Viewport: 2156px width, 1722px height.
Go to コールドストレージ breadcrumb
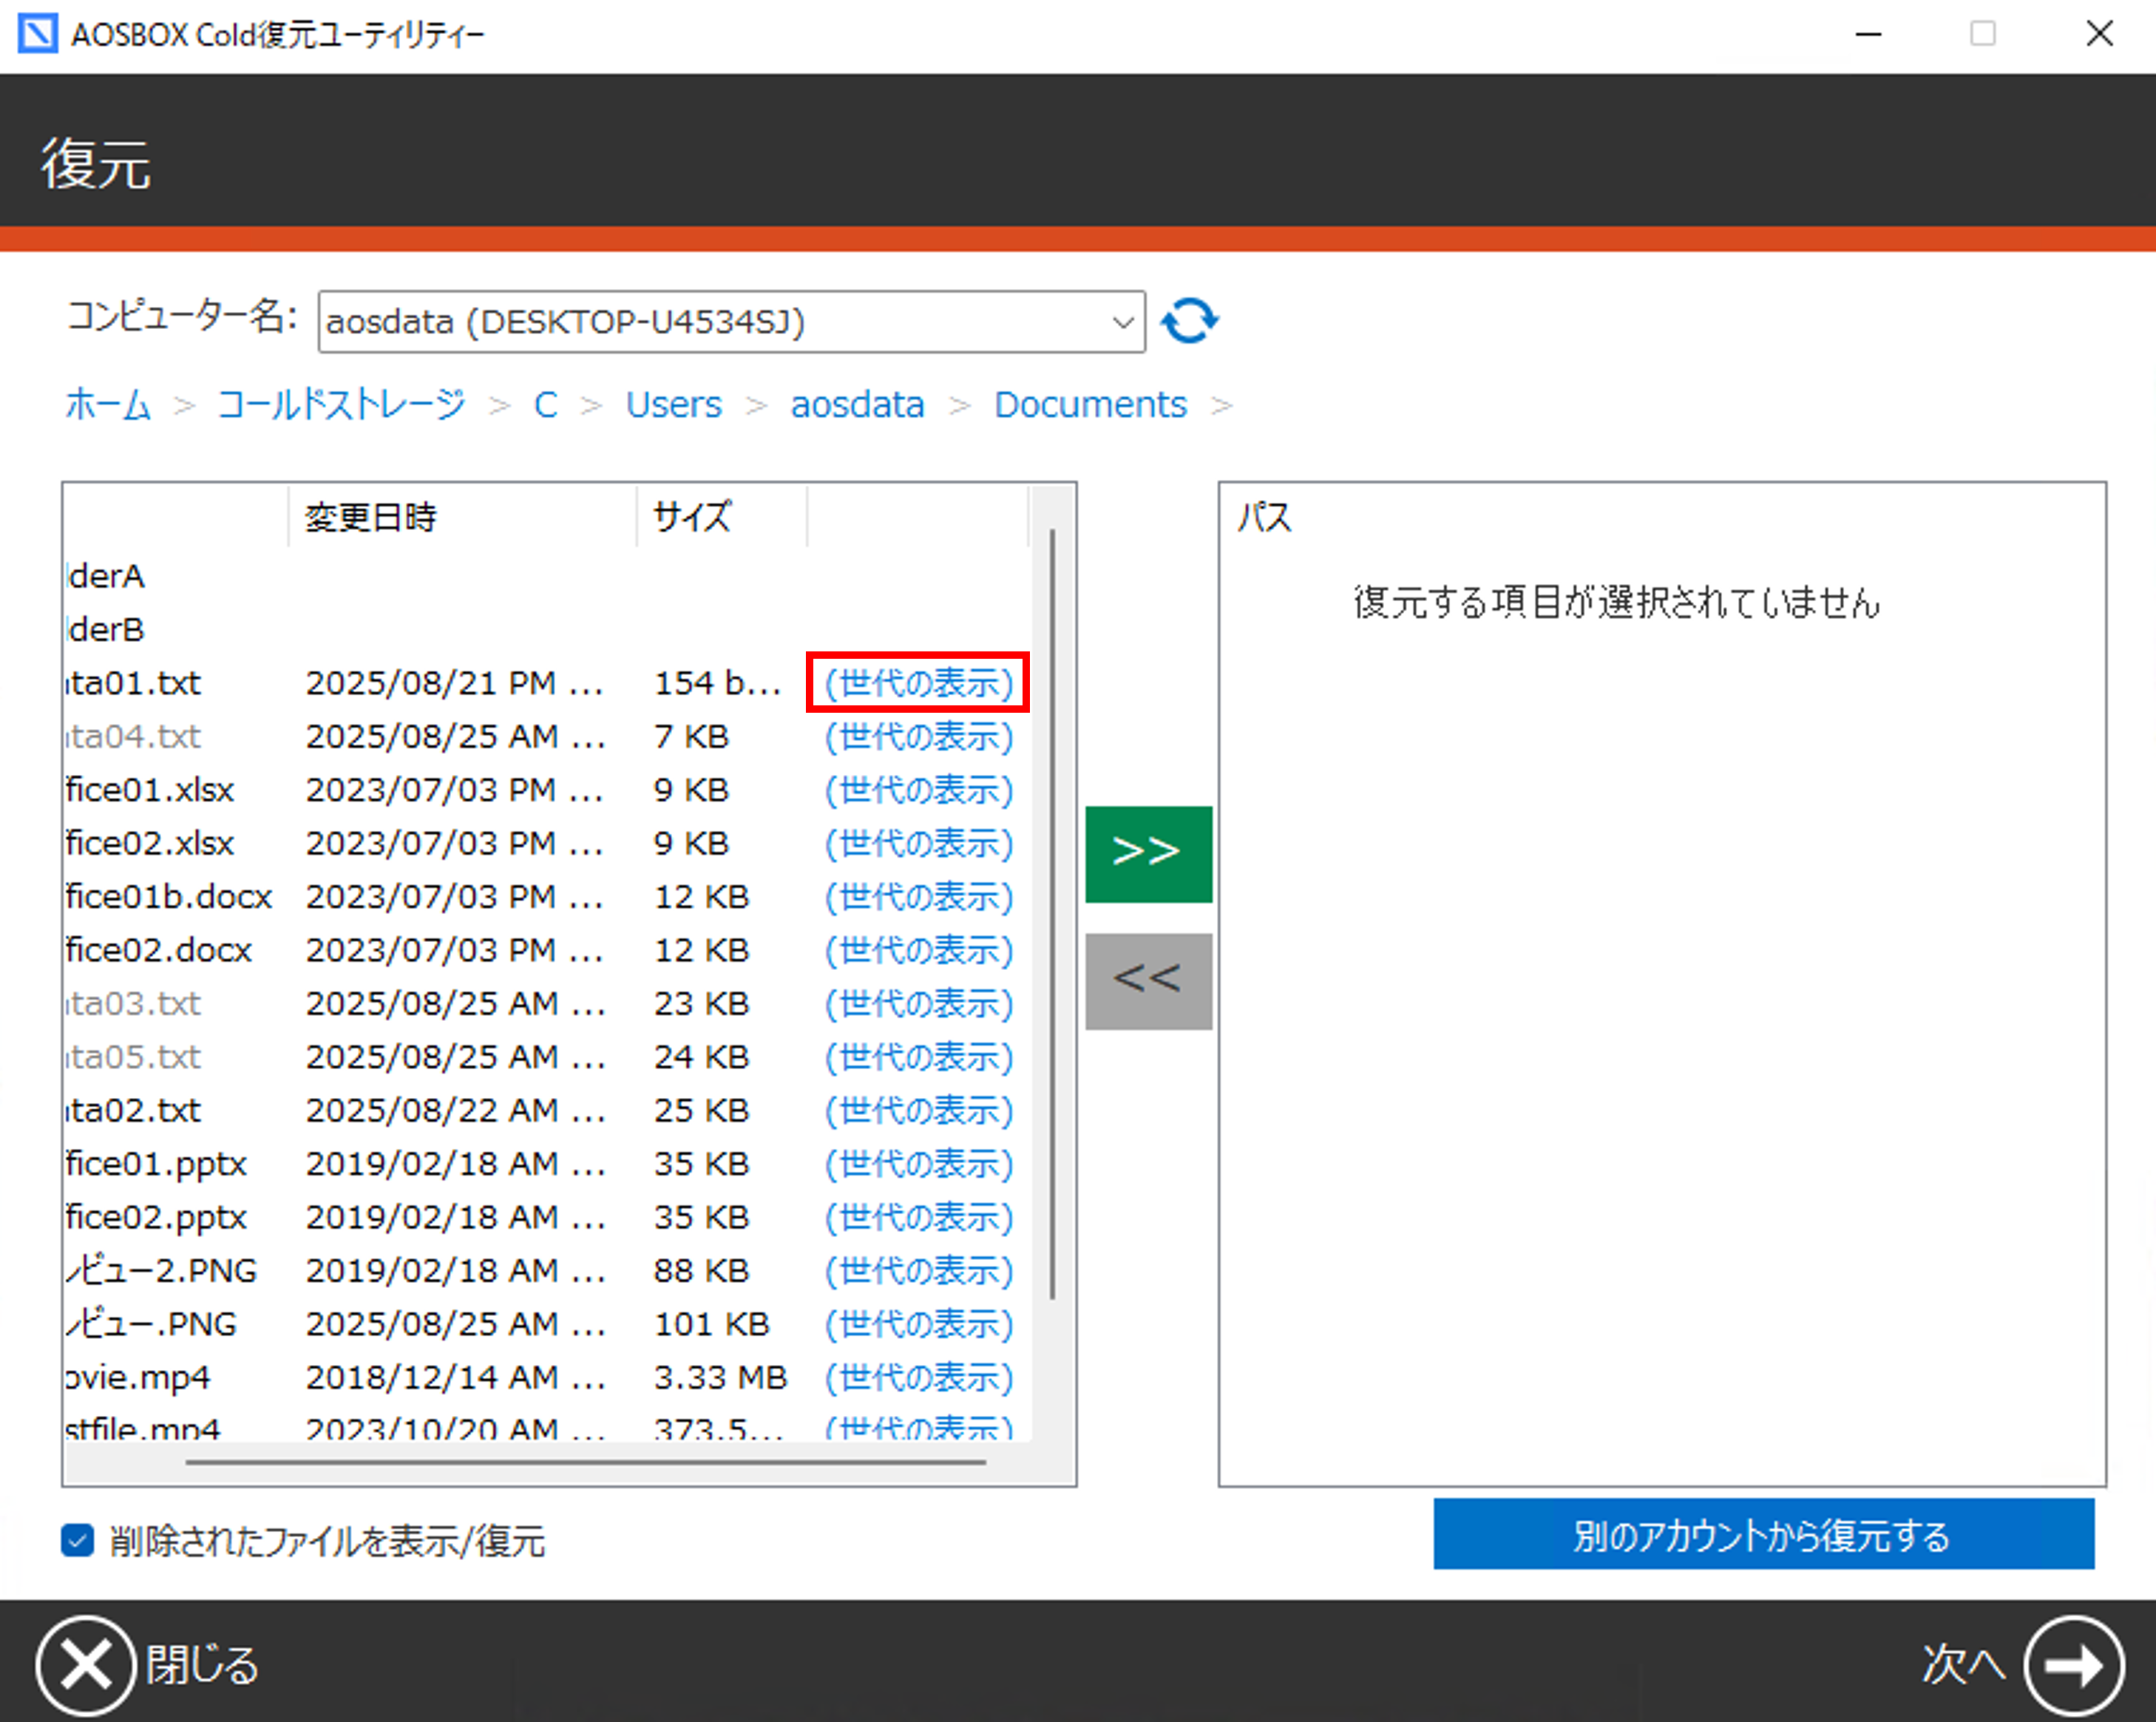pos(341,405)
